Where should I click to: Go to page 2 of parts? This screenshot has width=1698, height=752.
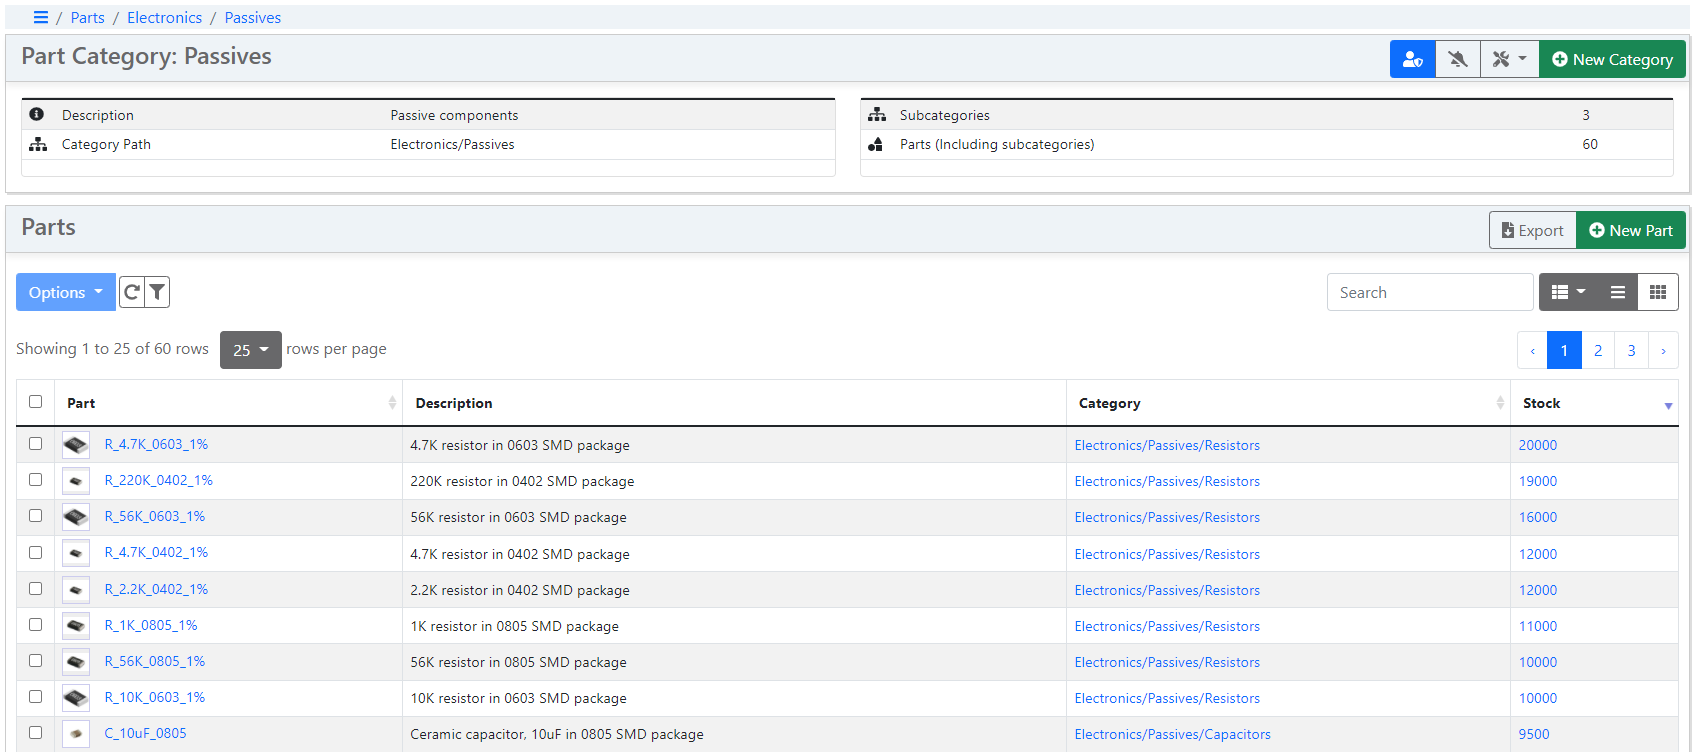pyautogui.click(x=1598, y=350)
